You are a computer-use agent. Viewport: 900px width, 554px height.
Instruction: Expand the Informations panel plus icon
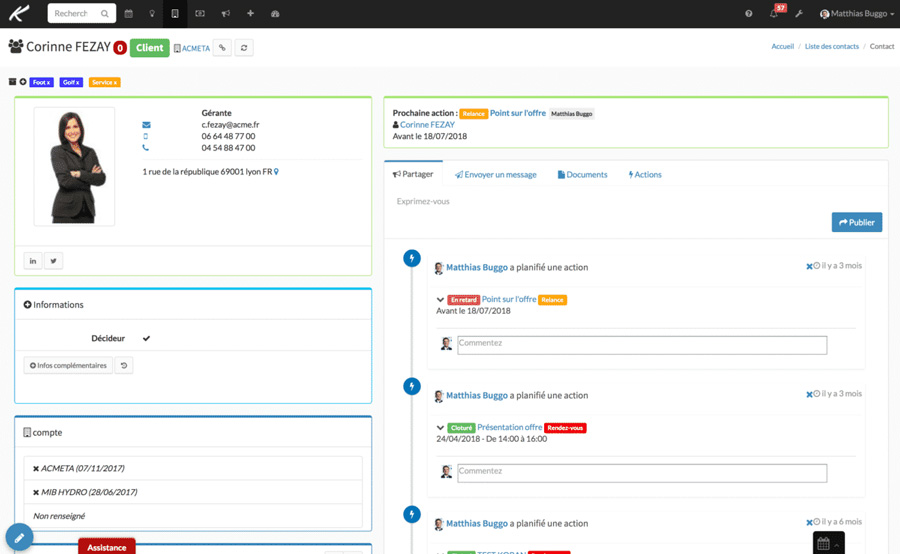click(28, 305)
